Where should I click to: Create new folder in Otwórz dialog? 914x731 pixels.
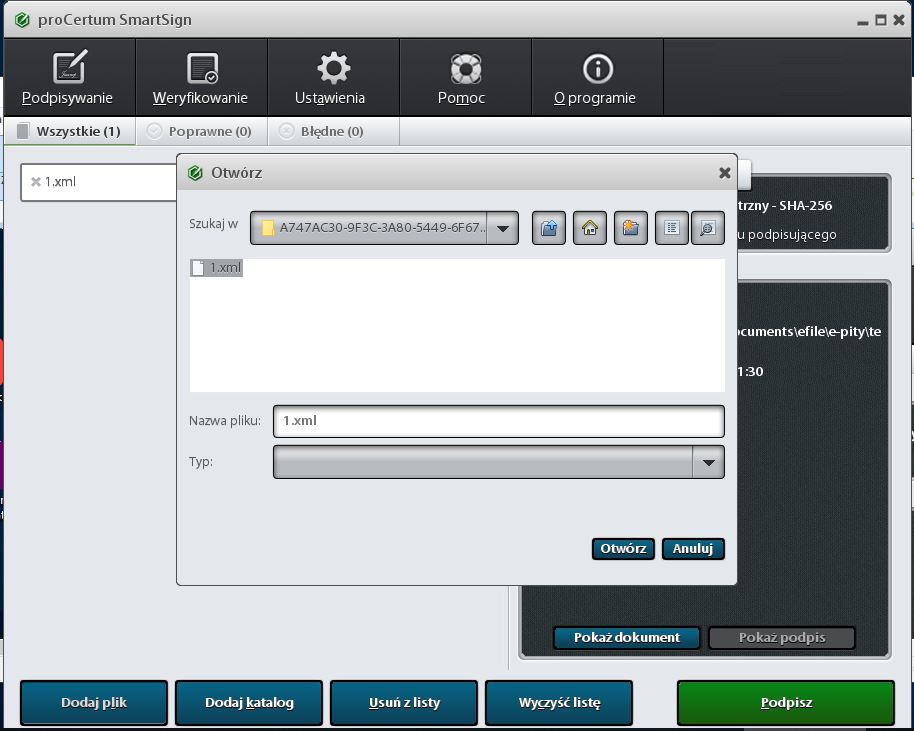tap(630, 228)
